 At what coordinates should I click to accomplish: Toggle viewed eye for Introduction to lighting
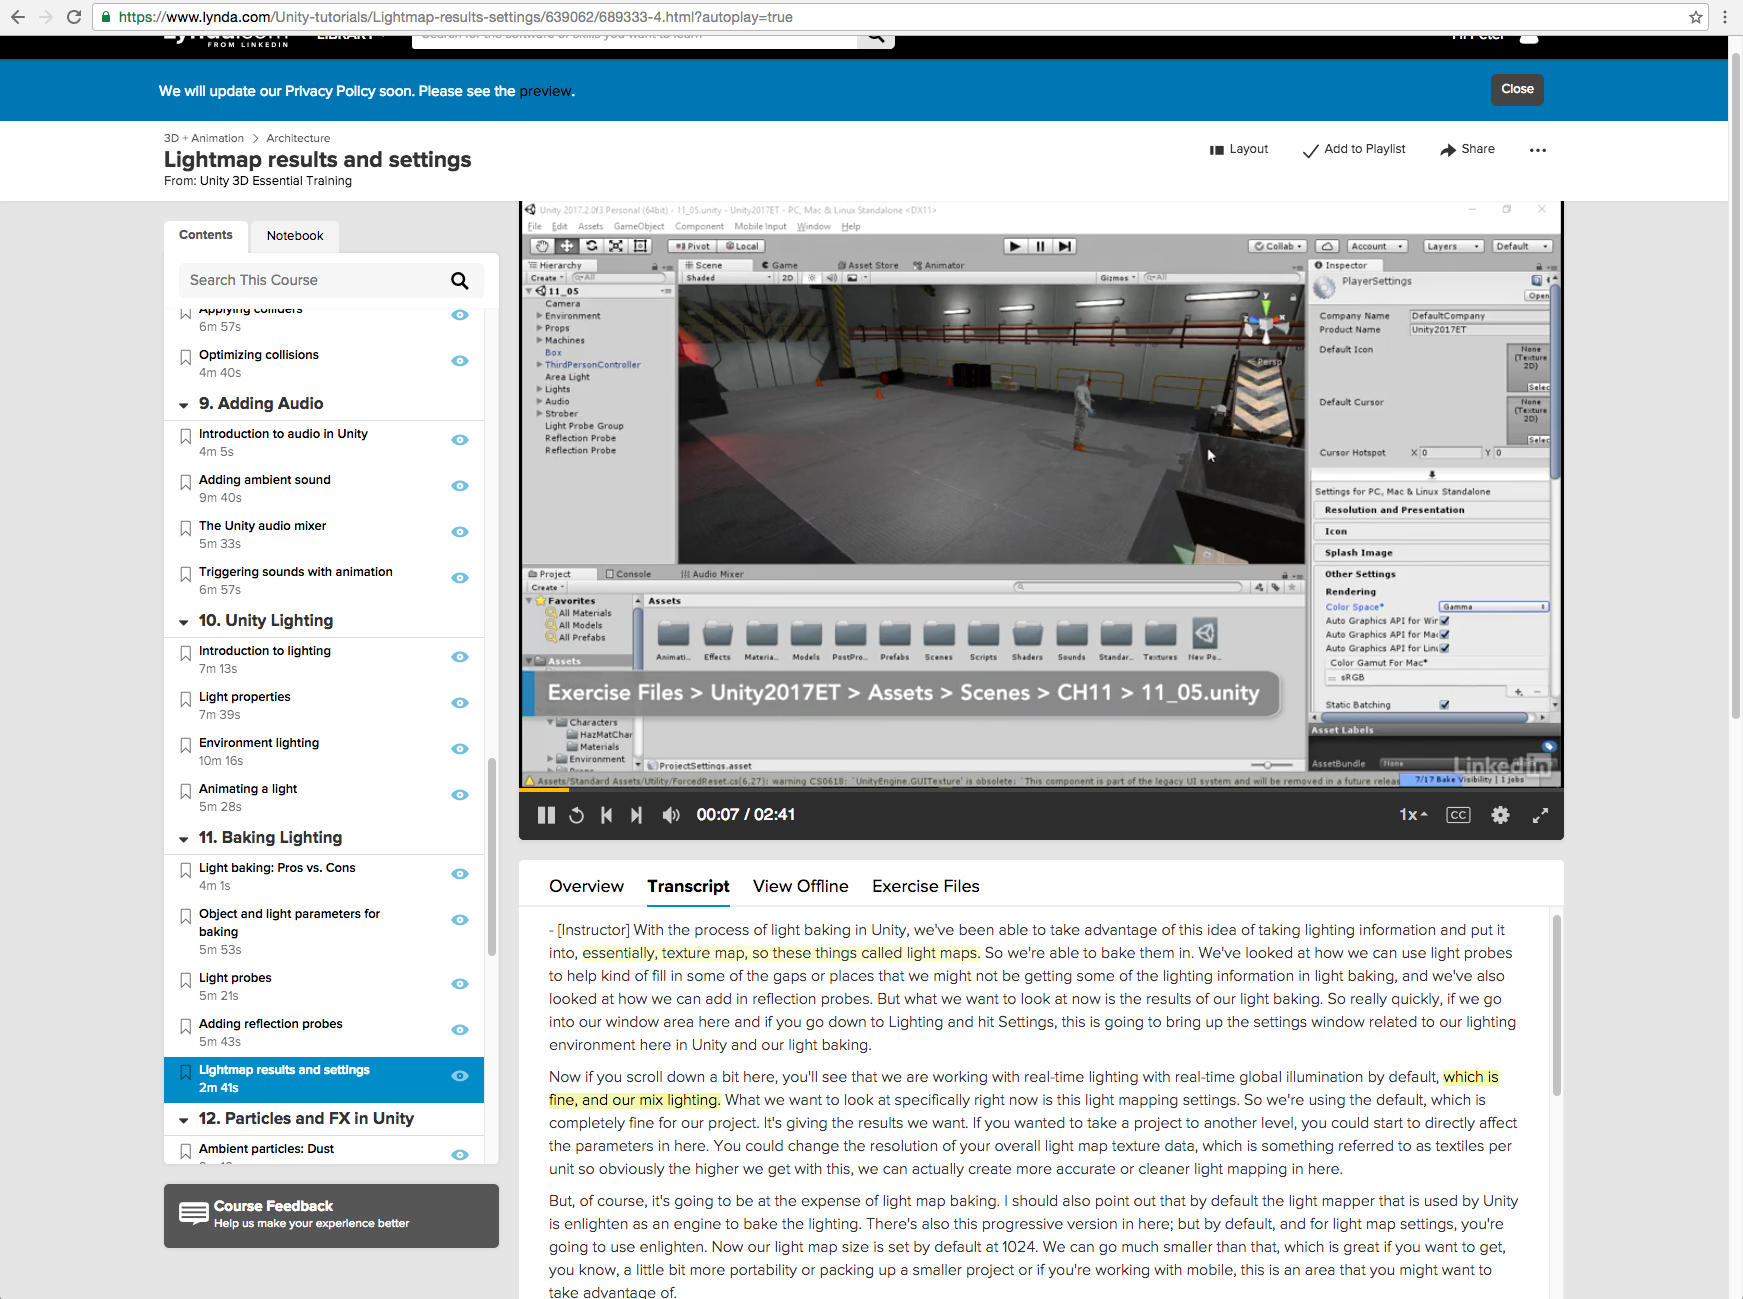[460, 657]
